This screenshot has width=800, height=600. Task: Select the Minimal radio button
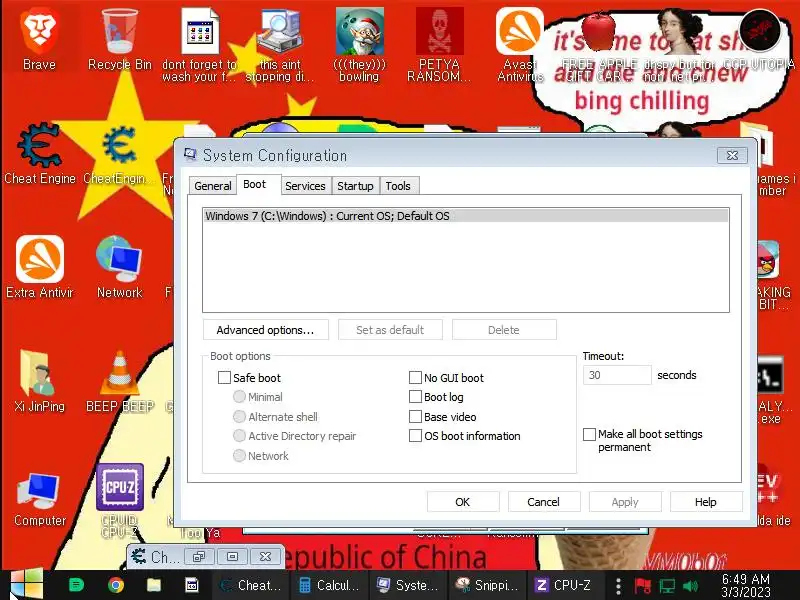[239, 396]
